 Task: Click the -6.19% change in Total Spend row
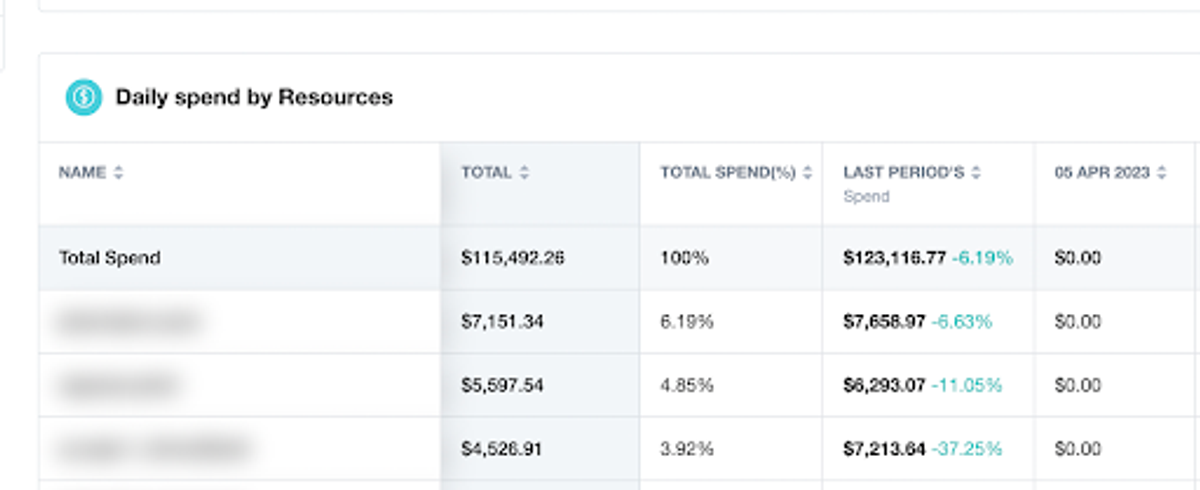(982, 258)
